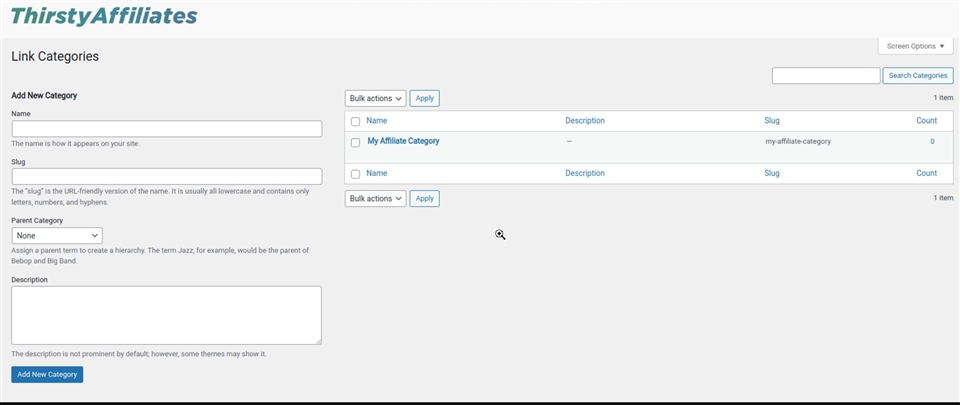Image resolution: width=960 pixels, height=405 pixels.
Task: Open the My Affiliate Category link
Action: click(x=403, y=141)
